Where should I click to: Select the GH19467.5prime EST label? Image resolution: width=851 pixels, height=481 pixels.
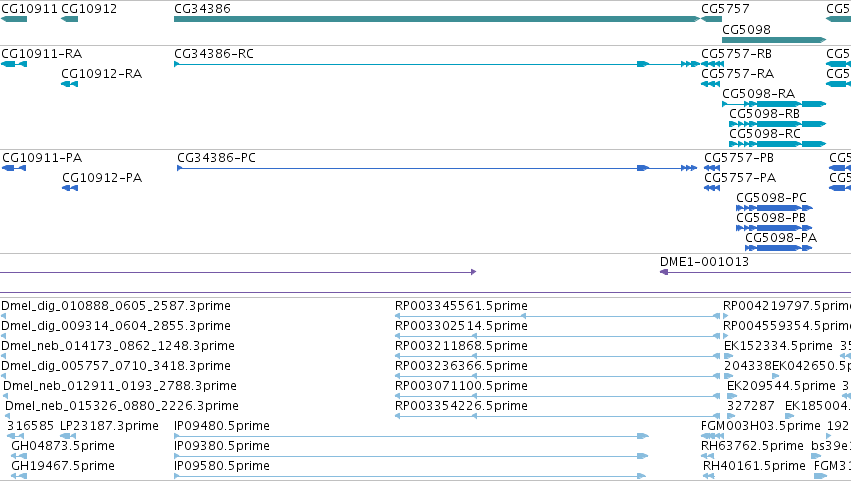tap(63, 466)
